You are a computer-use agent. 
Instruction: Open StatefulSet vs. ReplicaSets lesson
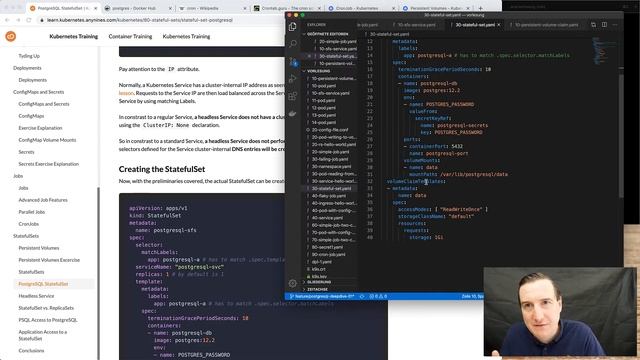pyautogui.click(x=46, y=308)
